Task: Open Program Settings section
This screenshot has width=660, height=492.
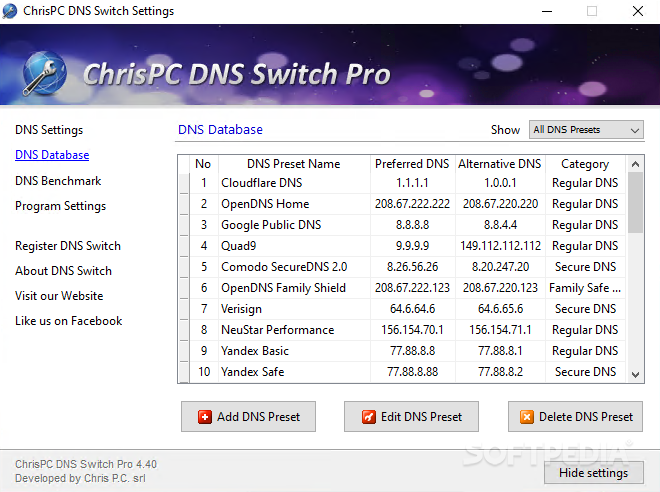Action: pos(60,206)
